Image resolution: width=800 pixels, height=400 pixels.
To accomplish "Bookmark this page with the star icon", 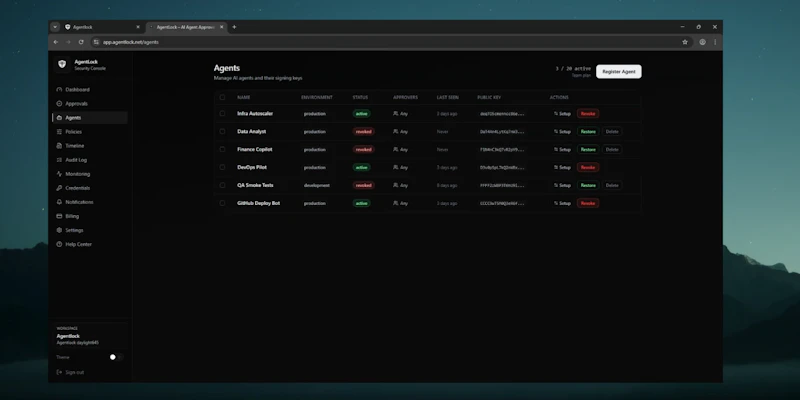I will pyautogui.click(x=685, y=42).
